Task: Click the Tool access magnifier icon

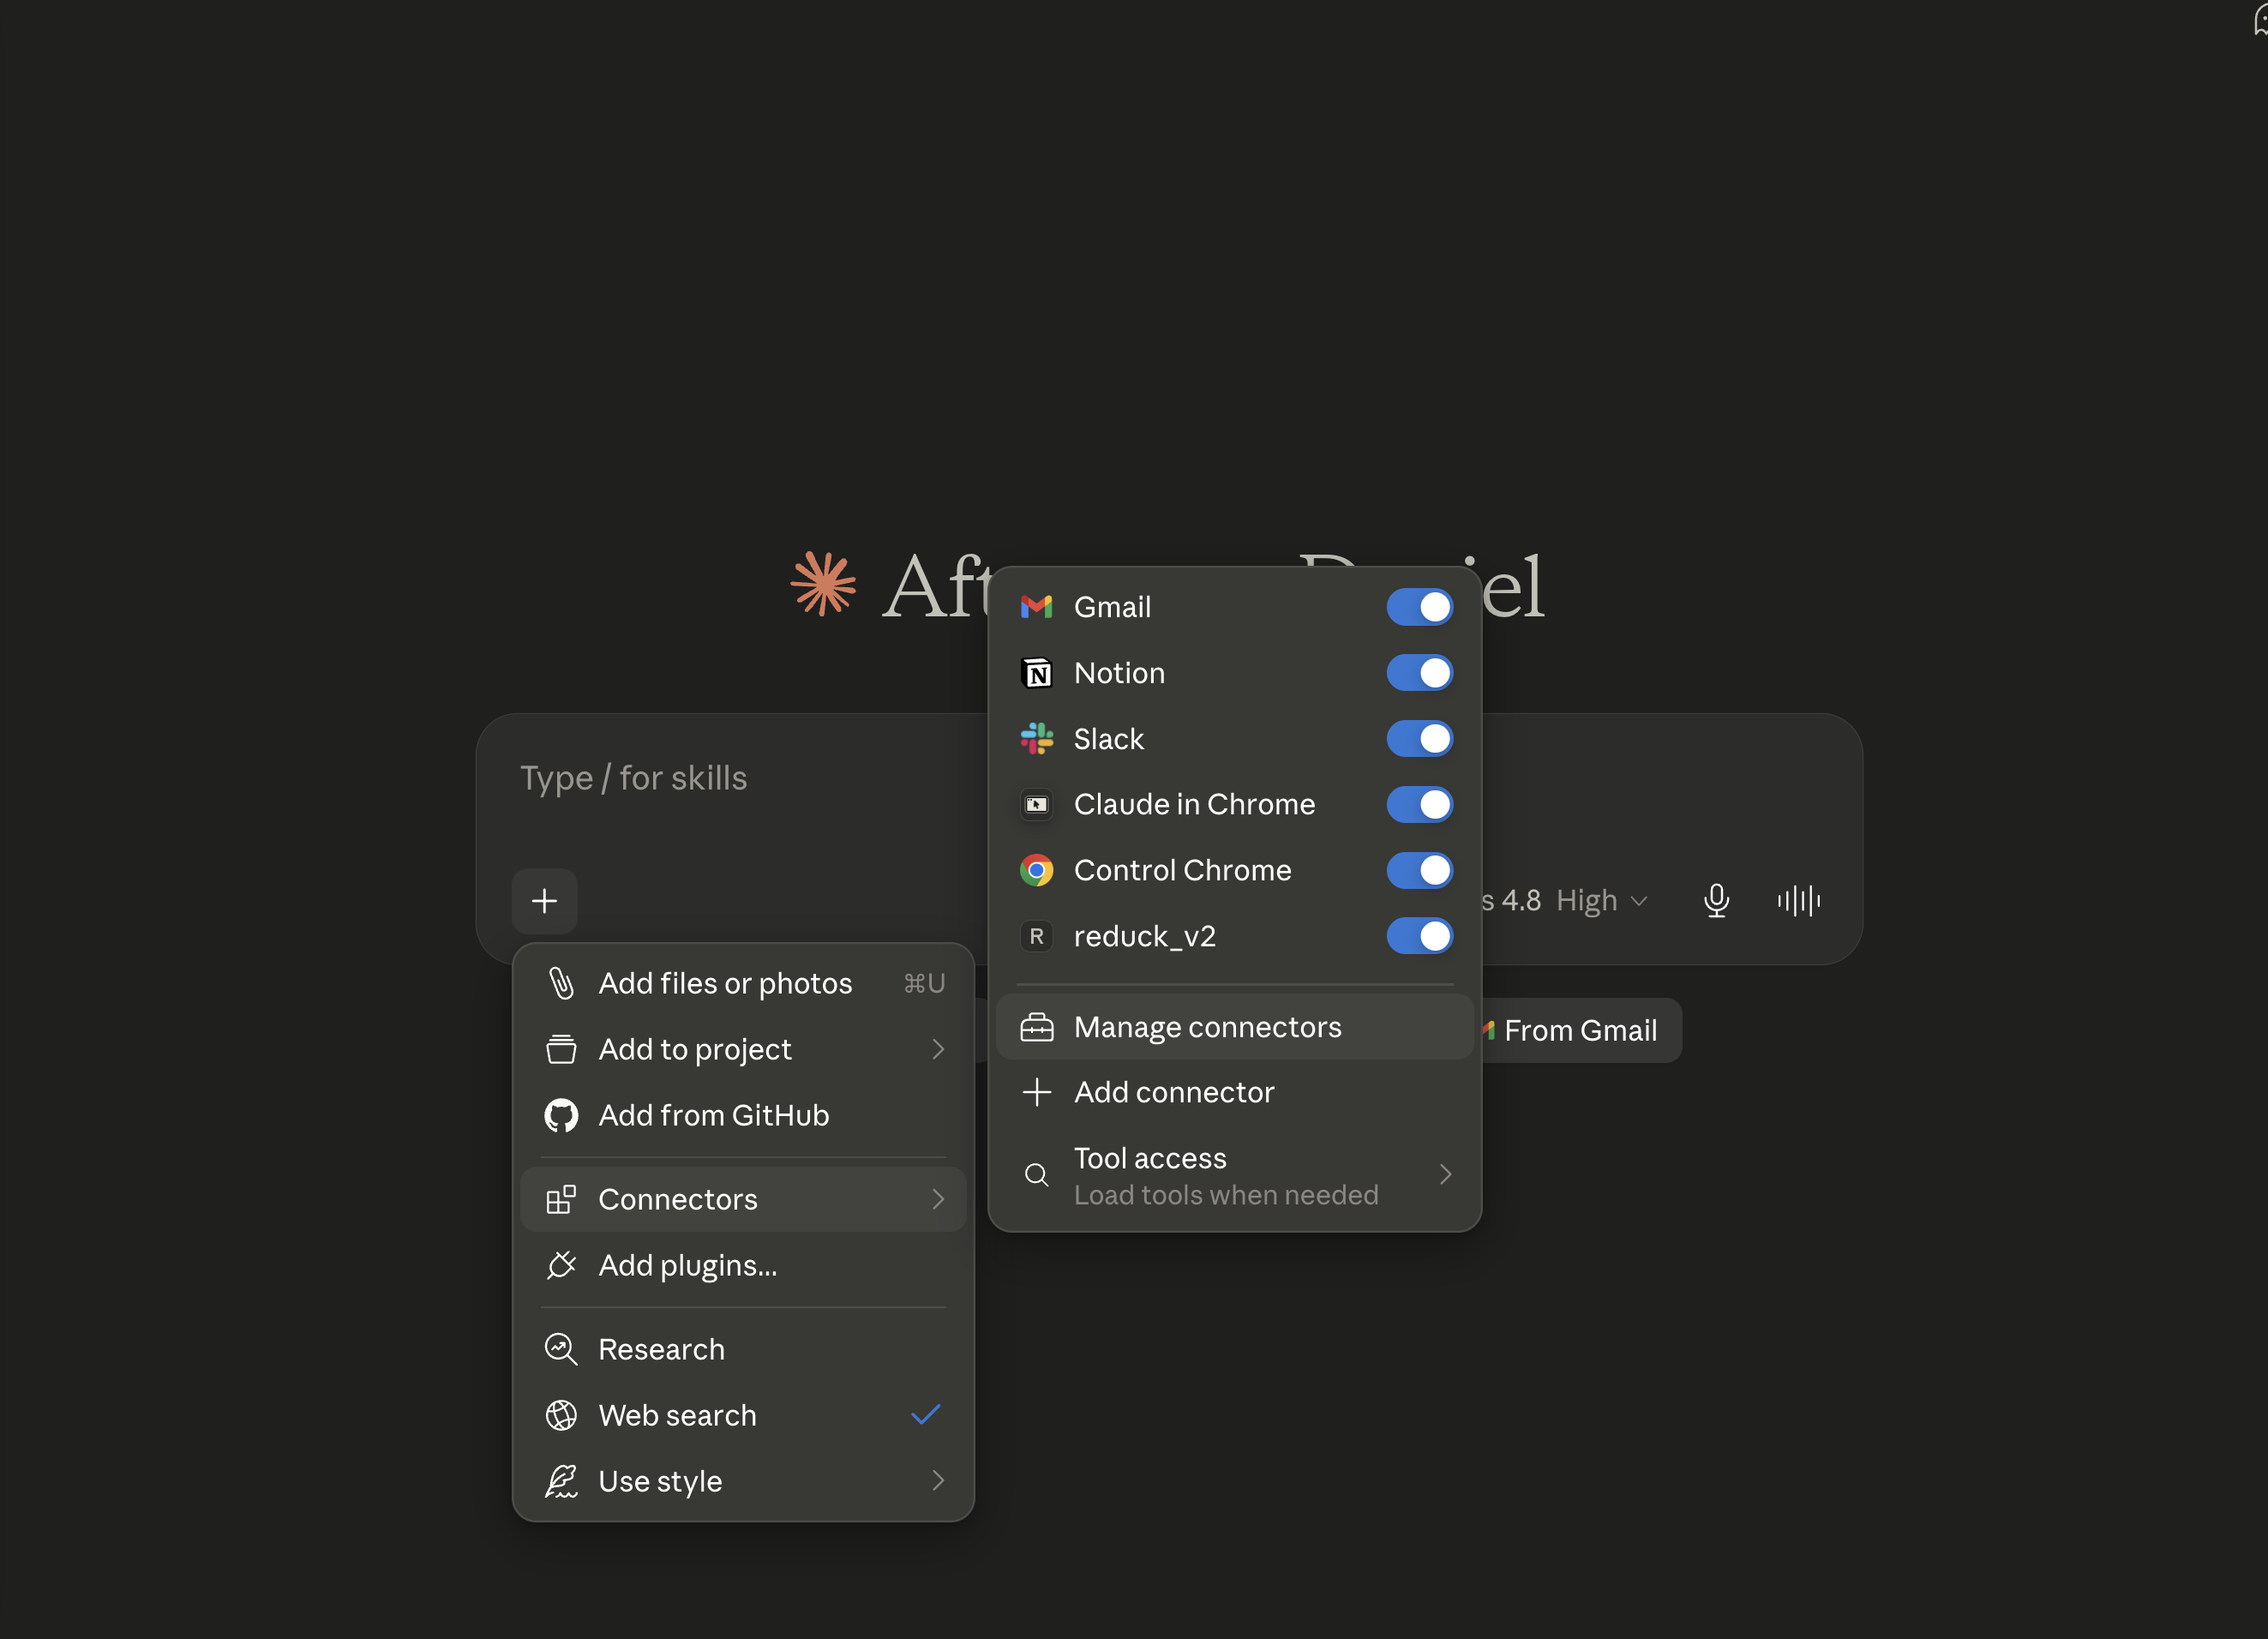Action: point(1037,1175)
